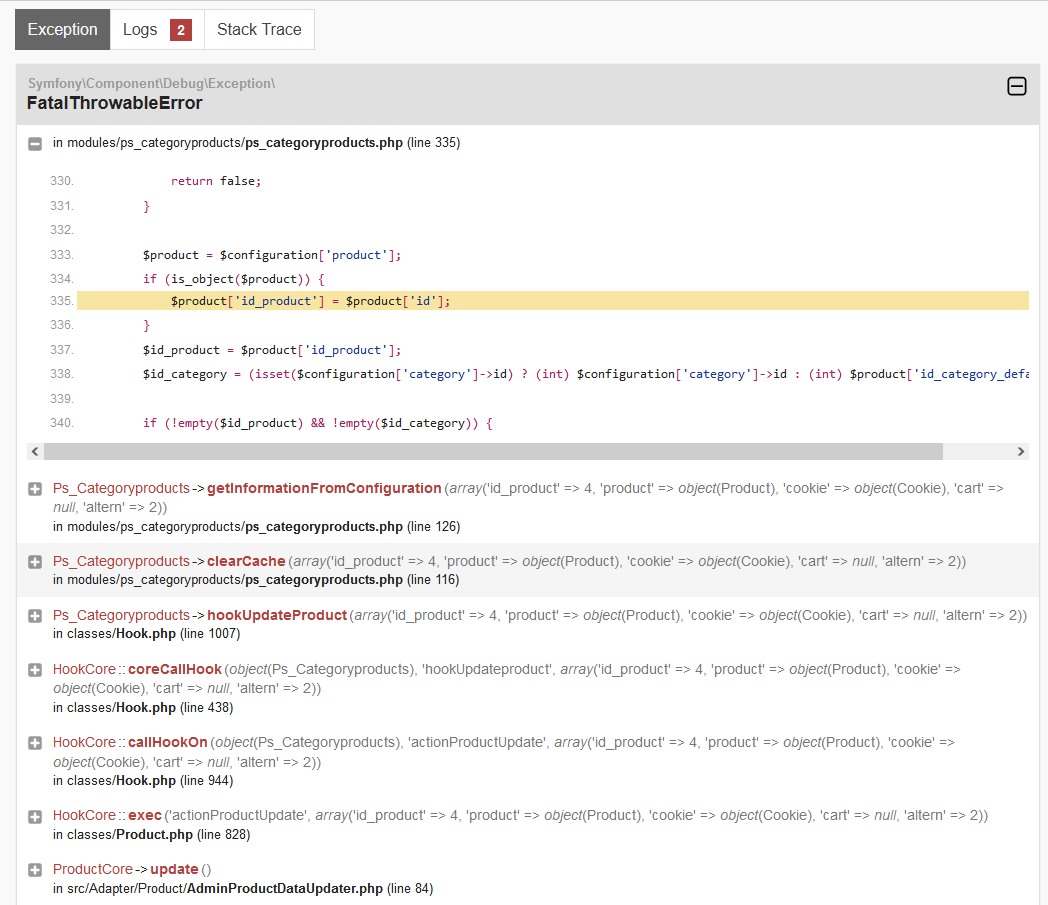This screenshot has height=905, width=1048.
Task: Expand the HookCore exec trace entry
Action: [x=35, y=816]
